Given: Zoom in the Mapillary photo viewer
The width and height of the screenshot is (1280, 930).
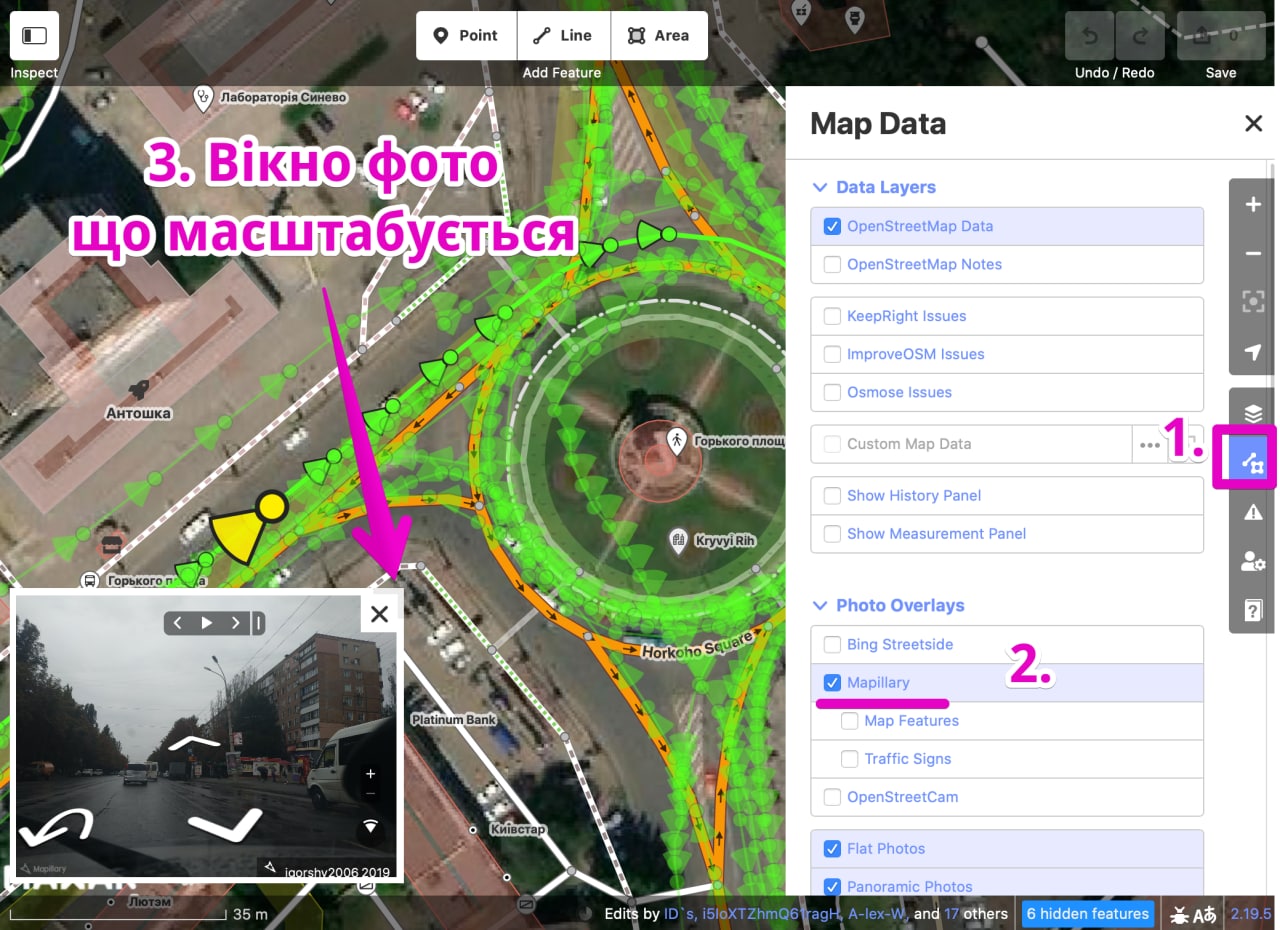Looking at the screenshot, I should pos(370,774).
